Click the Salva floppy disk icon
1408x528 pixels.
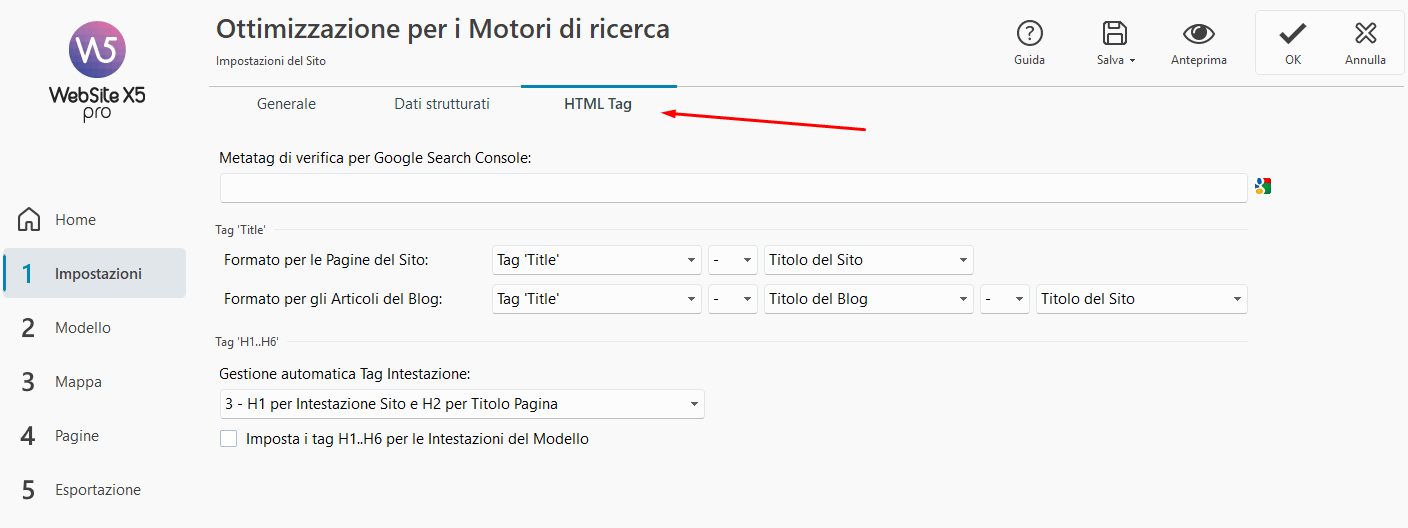[1114, 34]
